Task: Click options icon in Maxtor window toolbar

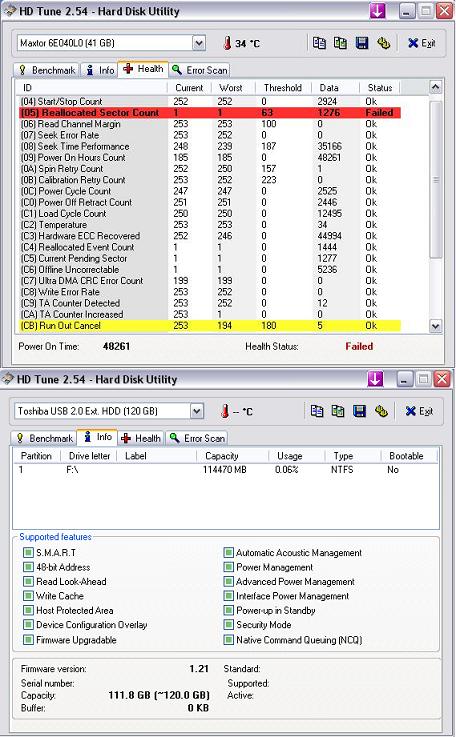Action: coord(384,43)
